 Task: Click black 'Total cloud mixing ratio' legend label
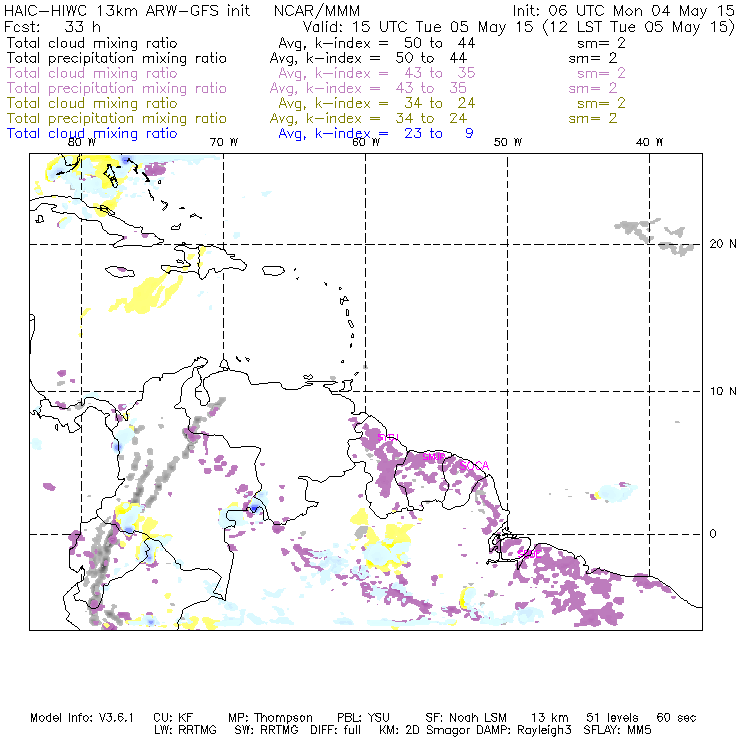tap(92, 43)
